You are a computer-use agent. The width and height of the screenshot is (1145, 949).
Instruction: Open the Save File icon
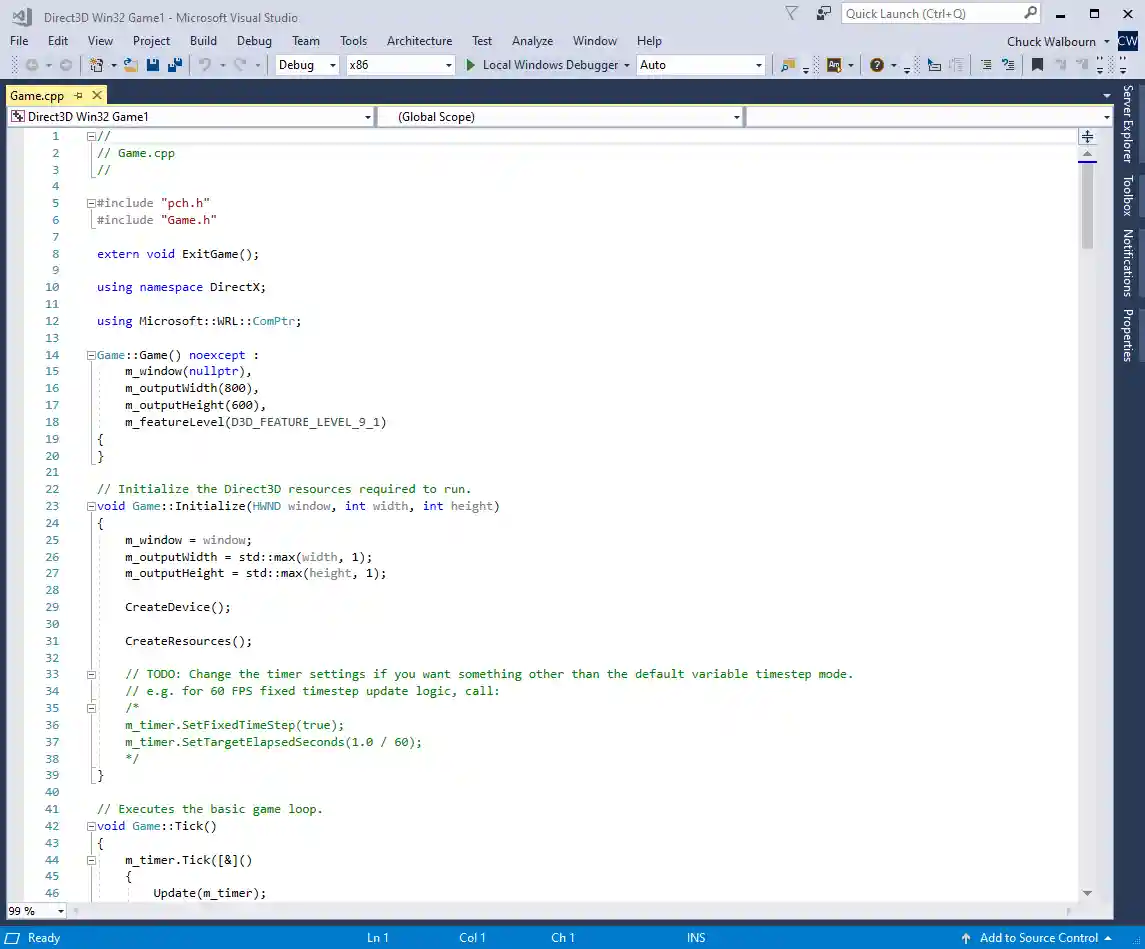pyautogui.click(x=152, y=64)
